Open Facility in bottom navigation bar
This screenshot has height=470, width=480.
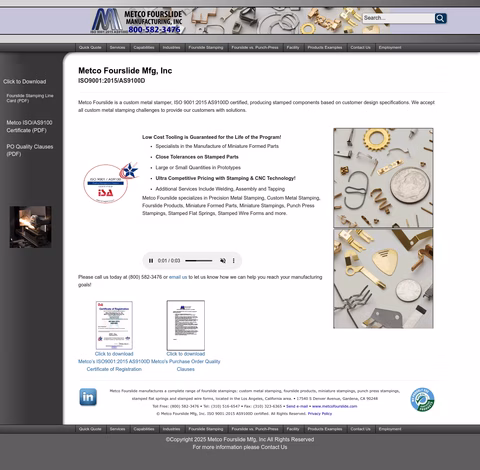pyautogui.click(x=293, y=429)
